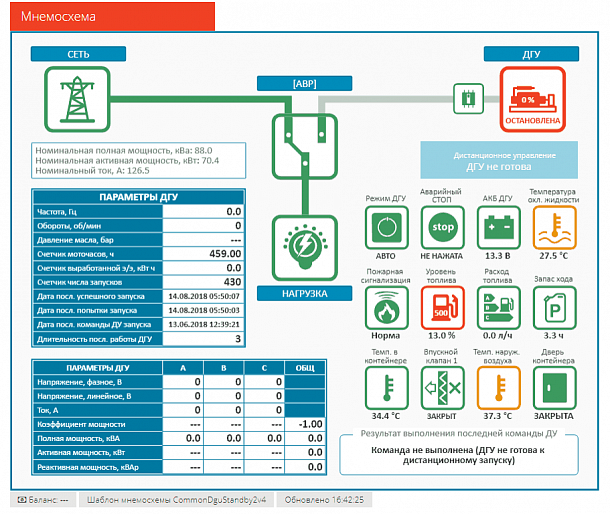
Task: Open the fire alarm Норма icon
Action: (386, 308)
